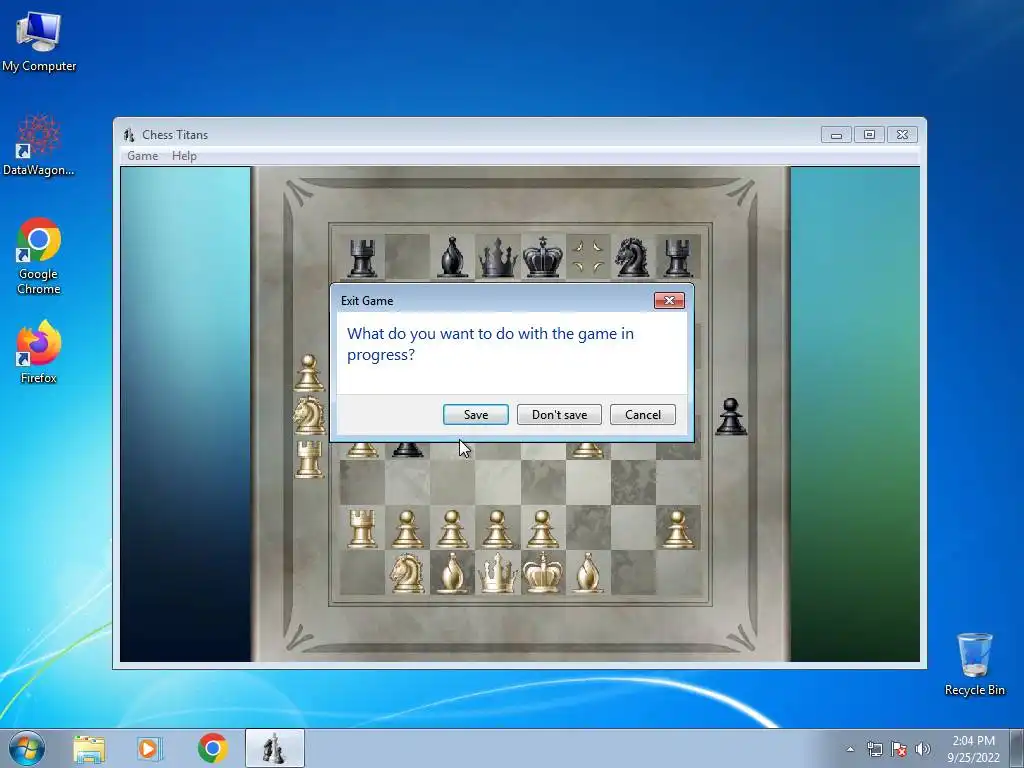Launch Windows Media Player from taskbar
Screen dimensions: 1024x768
click(150, 749)
